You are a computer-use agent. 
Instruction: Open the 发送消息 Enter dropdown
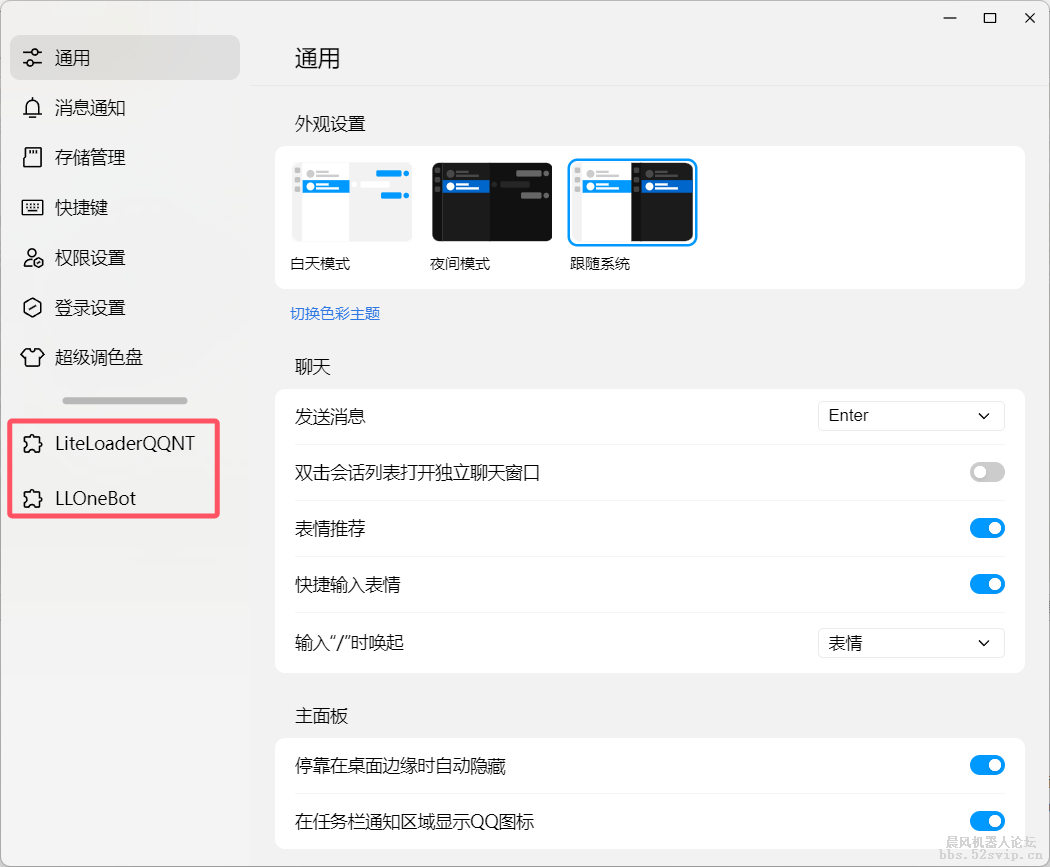click(911, 416)
